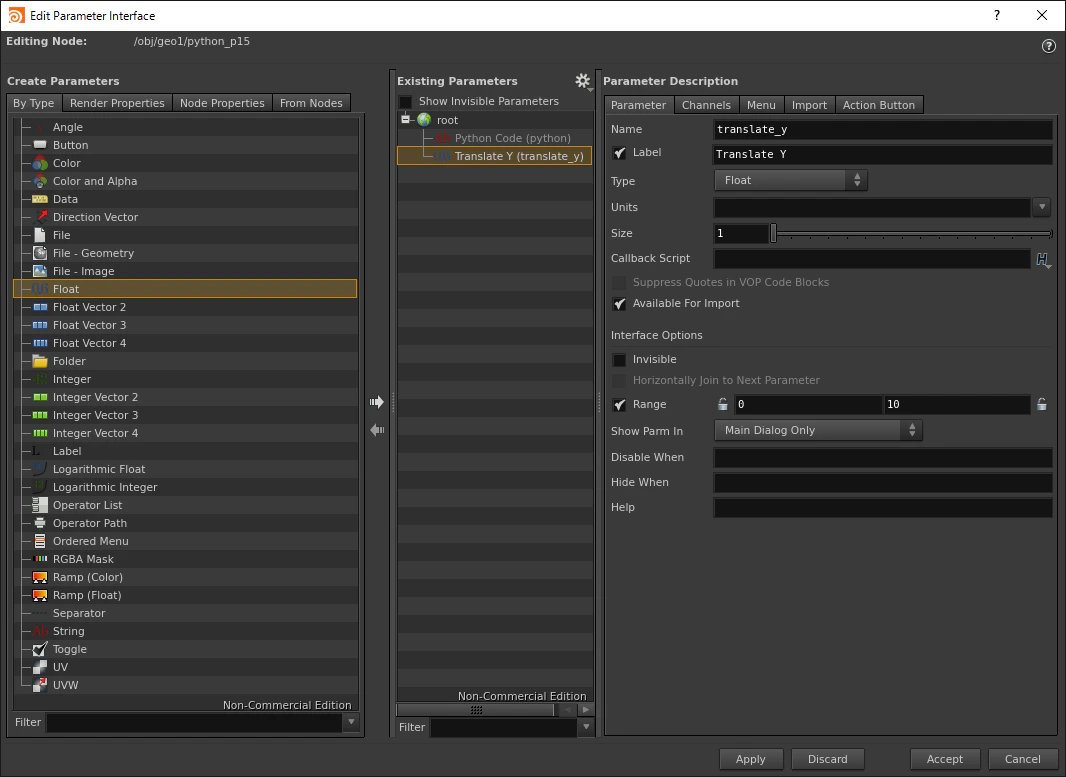Click the Size slider handle
Image resolution: width=1066 pixels, height=777 pixels.
[x=773, y=233]
